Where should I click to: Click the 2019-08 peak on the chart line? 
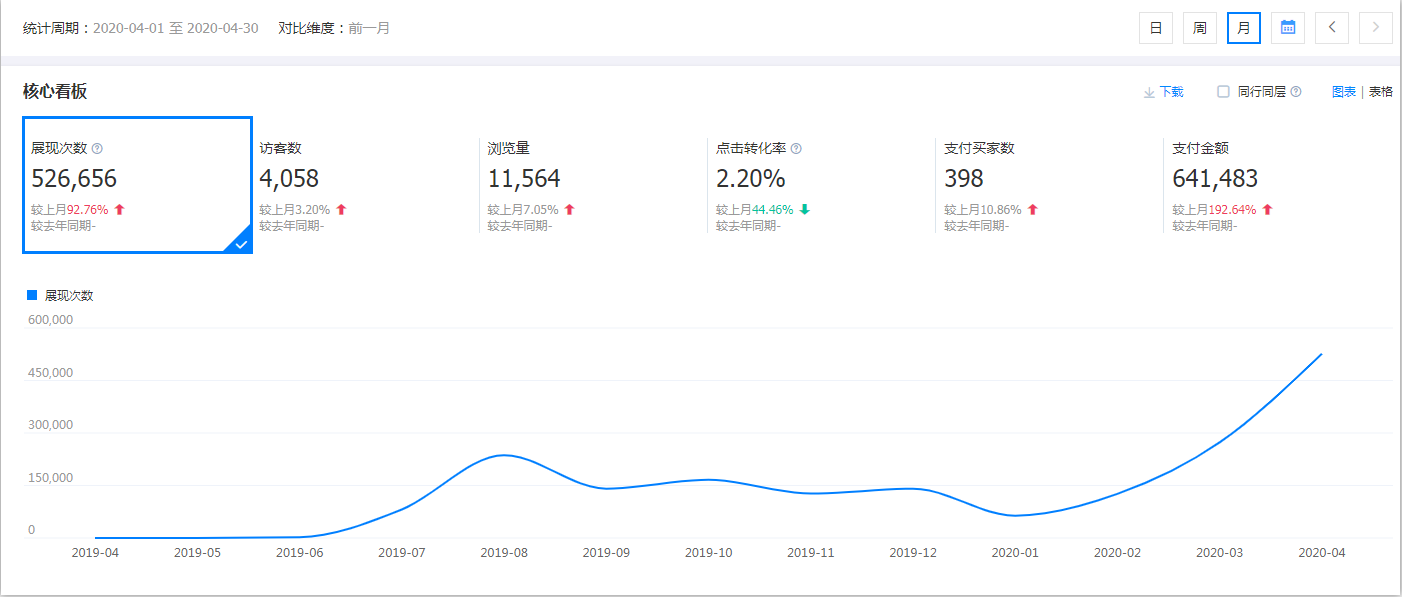pos(505,455)
